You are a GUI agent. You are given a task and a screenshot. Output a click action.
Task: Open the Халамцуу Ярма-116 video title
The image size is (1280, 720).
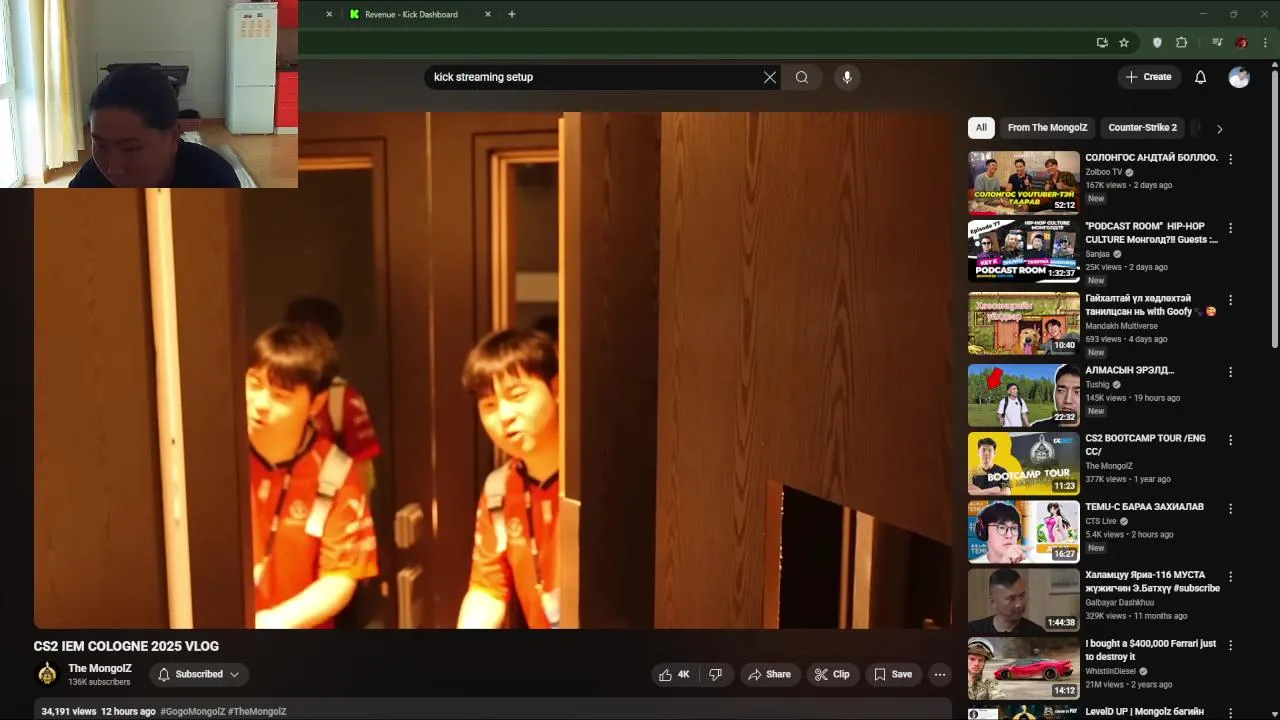[x=1152, y=582]
